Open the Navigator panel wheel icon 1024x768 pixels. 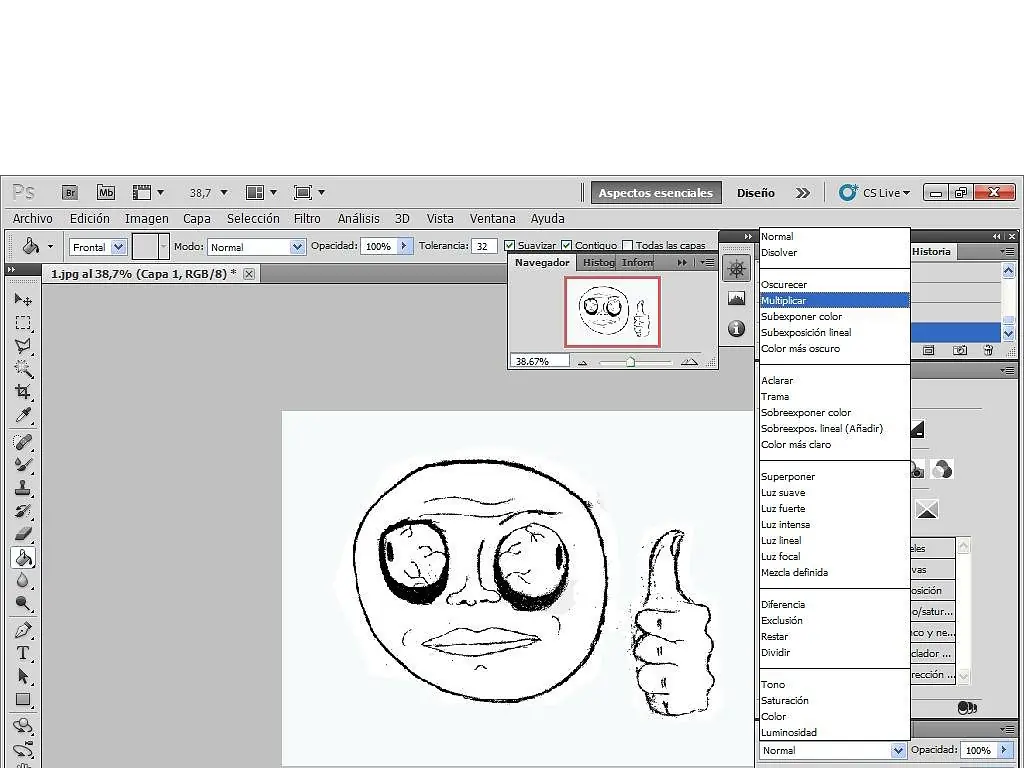736,269
